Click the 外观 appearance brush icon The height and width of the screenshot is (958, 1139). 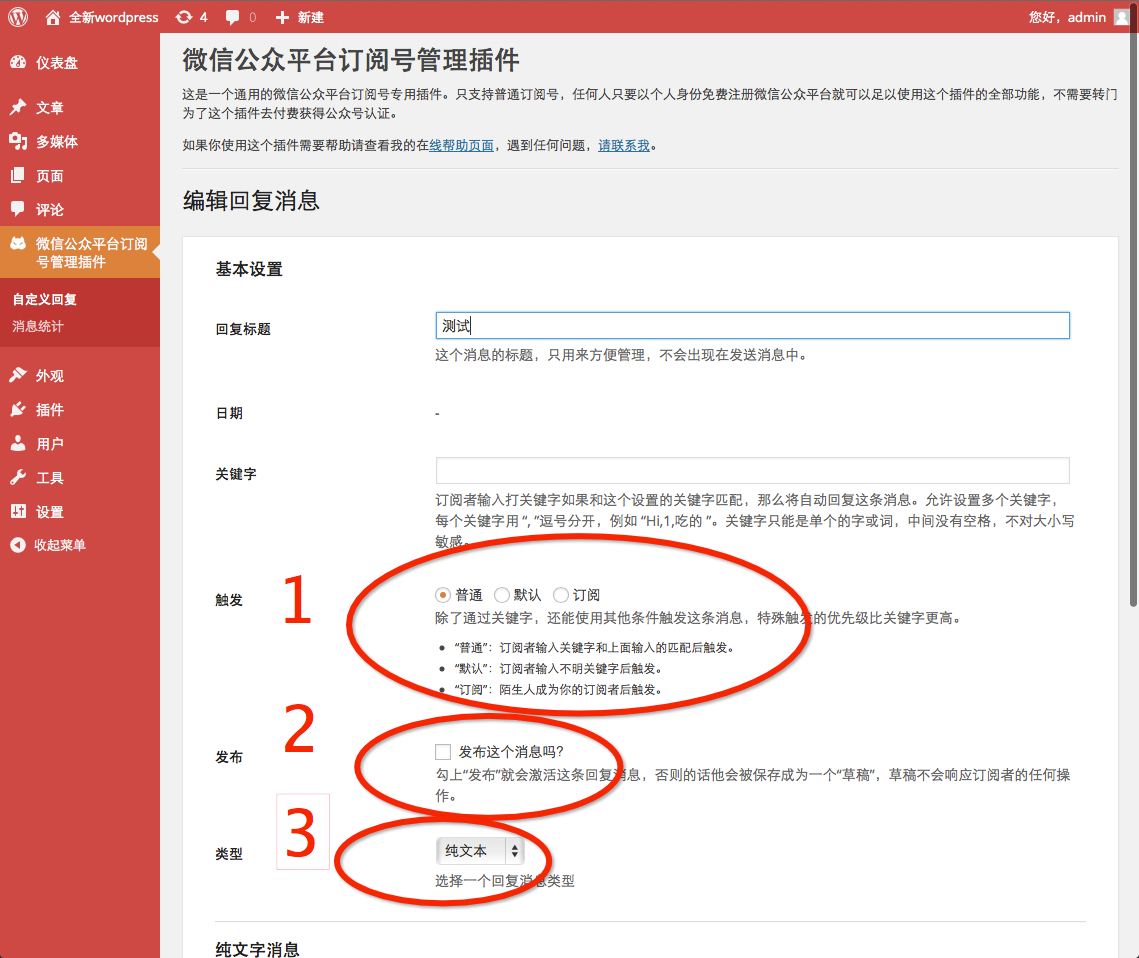18,375
